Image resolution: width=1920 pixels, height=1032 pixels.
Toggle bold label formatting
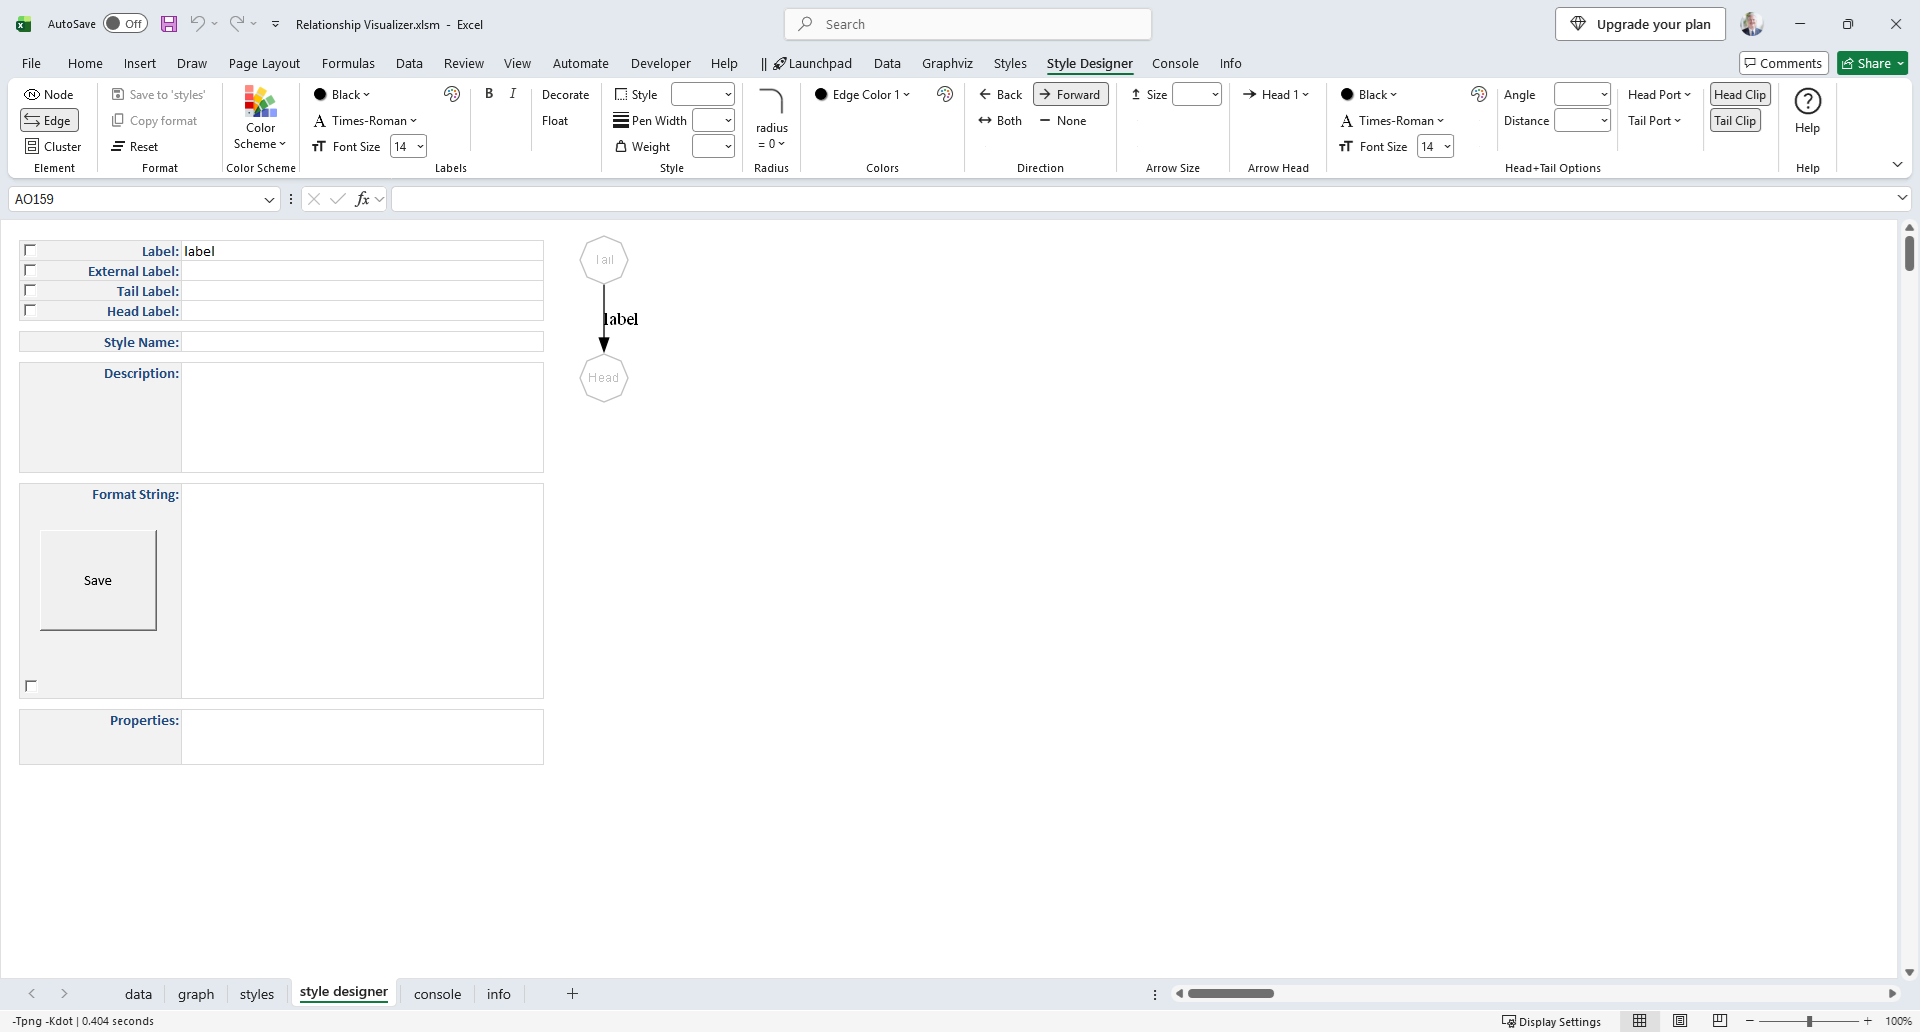(x=489, y=93)
